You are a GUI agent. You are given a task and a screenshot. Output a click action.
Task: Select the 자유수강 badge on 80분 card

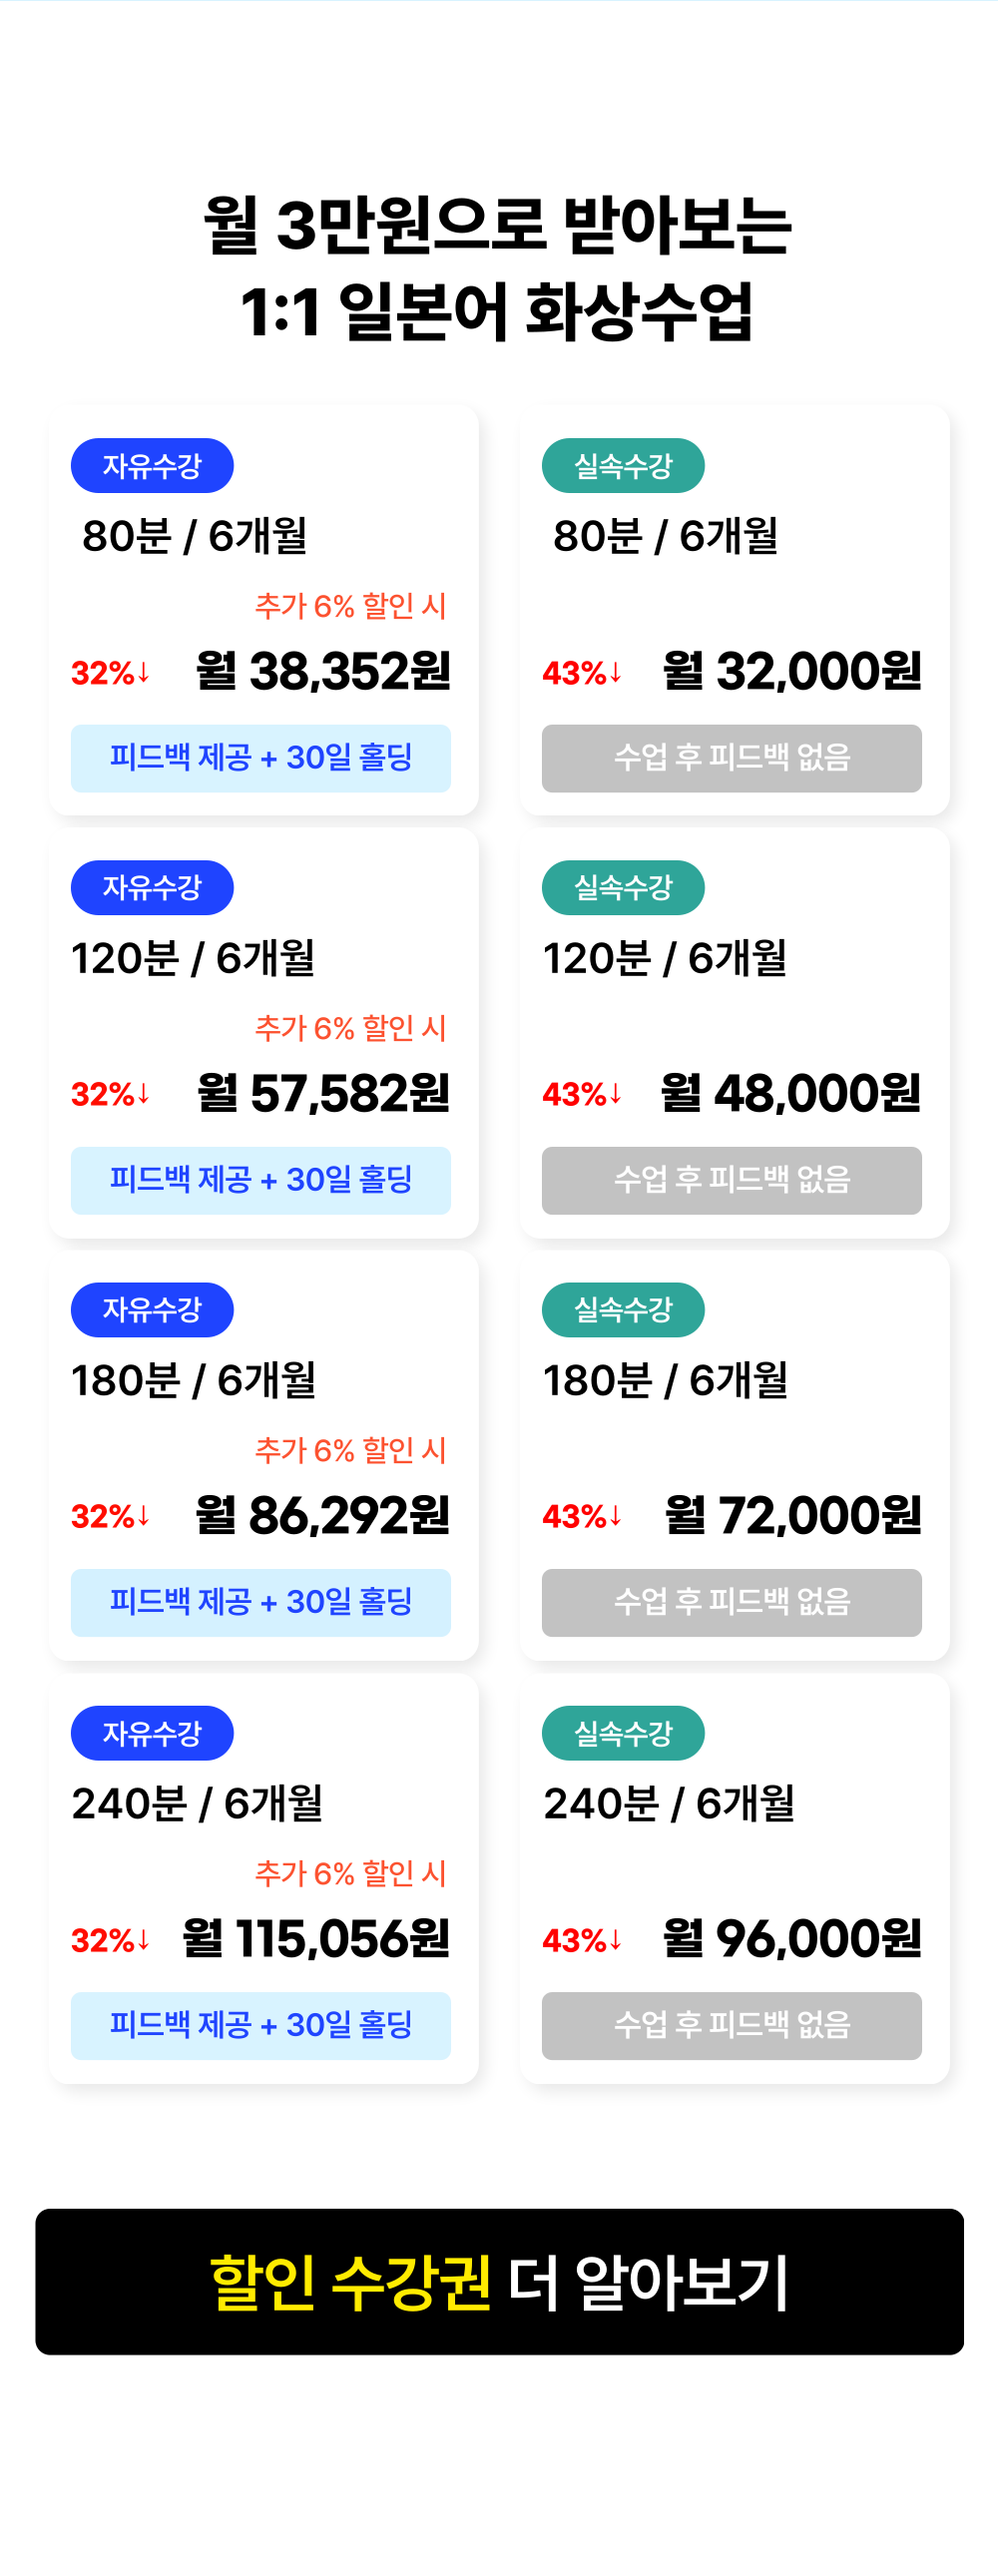(152, 466)
